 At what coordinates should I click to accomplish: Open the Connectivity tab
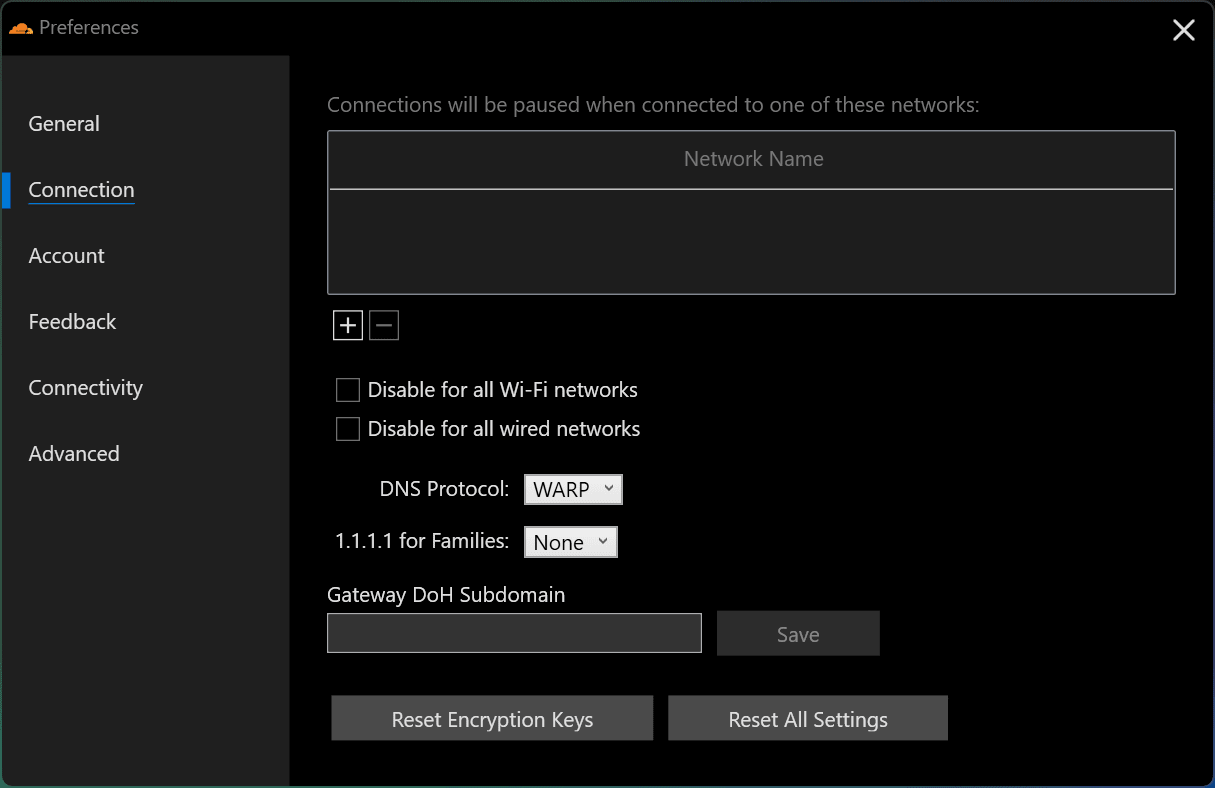[85, 388]
